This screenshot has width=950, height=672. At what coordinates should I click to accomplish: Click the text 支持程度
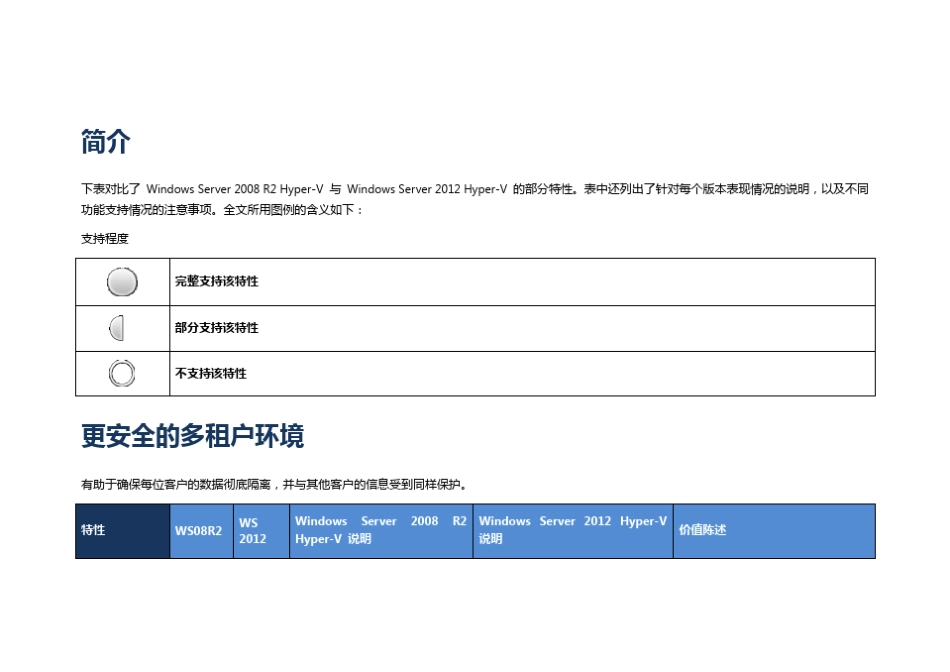[x=105, y=239]
